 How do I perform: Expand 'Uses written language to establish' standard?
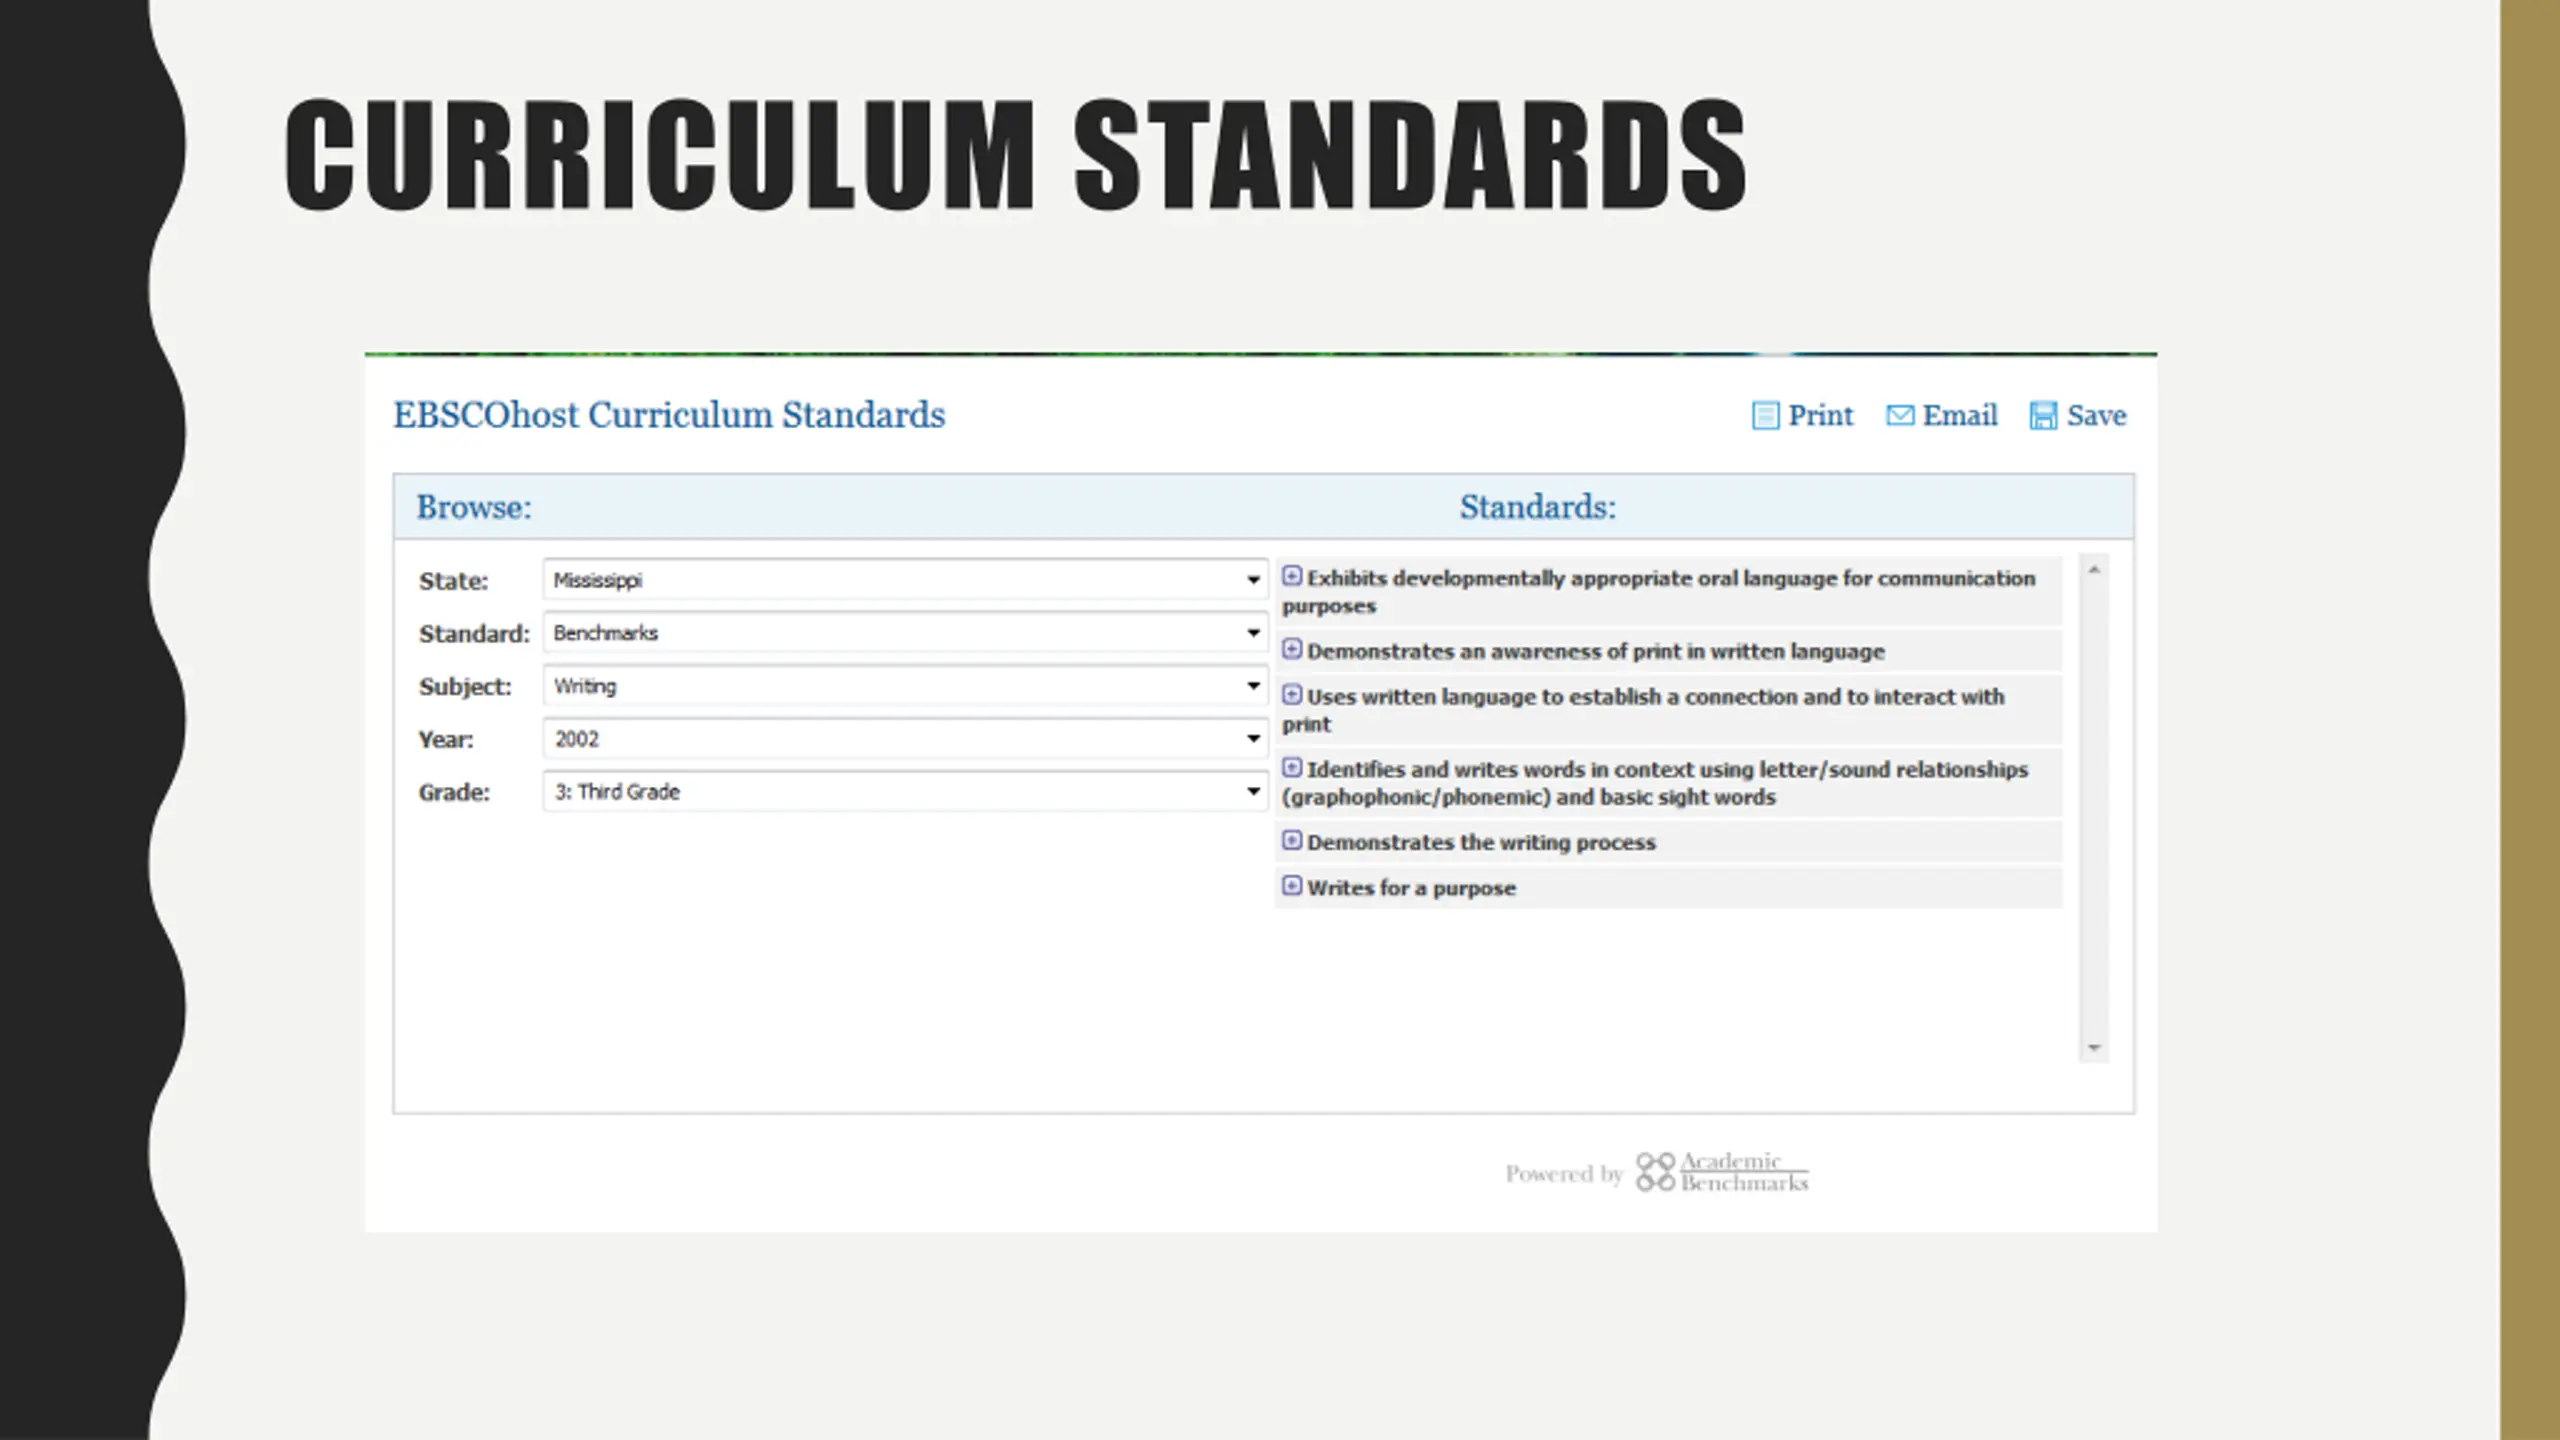(x=1292, y=694)
